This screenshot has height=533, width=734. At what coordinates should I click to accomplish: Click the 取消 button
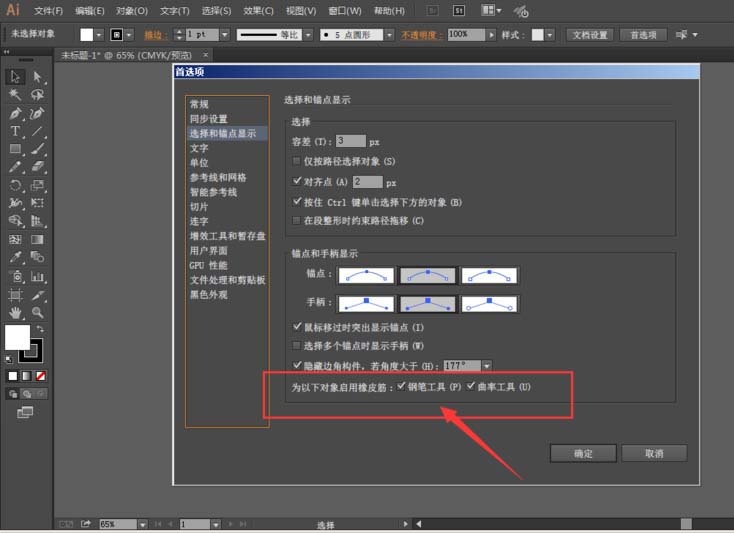click(x=654, y=453)
